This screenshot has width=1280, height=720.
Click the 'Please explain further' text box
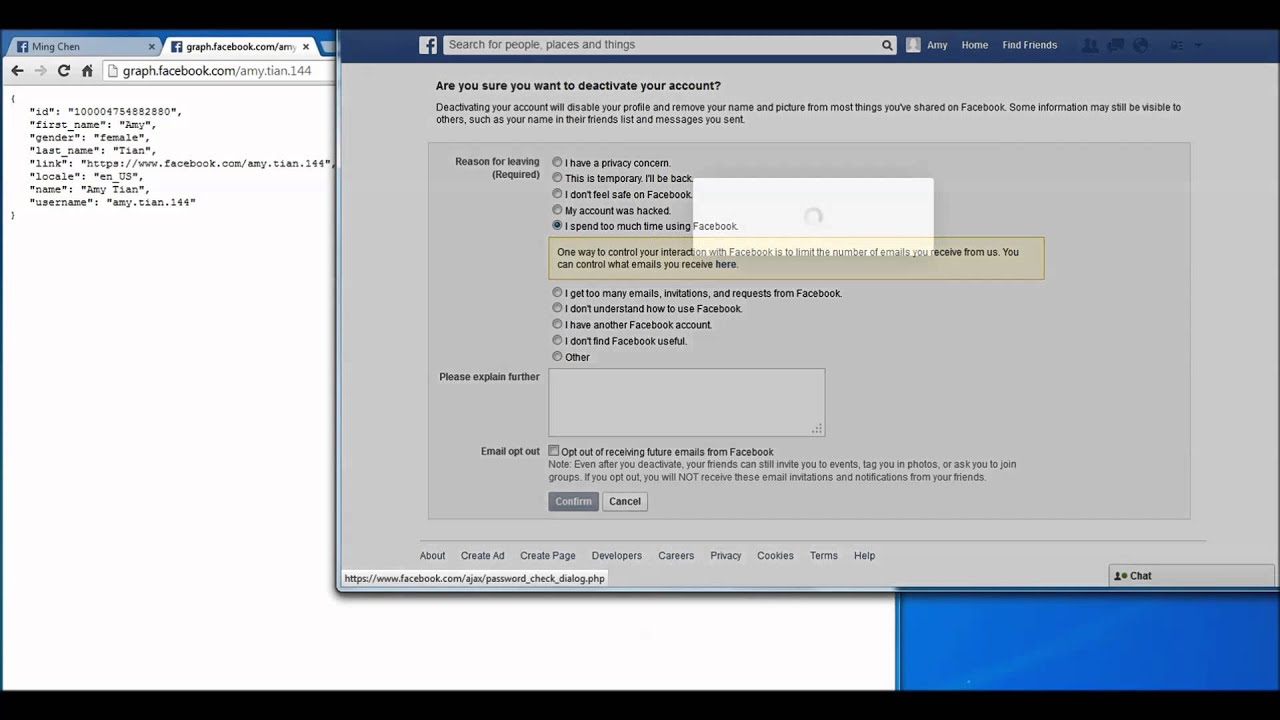tap(686, 402)
